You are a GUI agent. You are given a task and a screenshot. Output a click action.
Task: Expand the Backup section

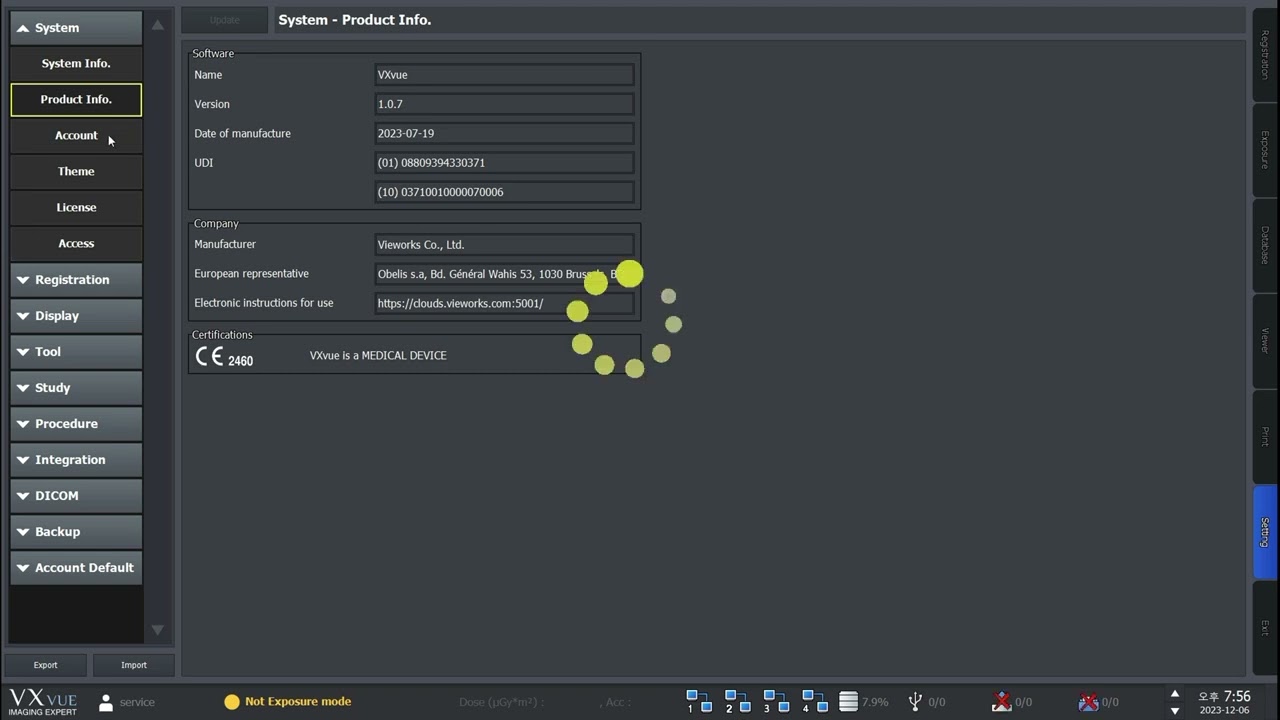[x=76, y=532]
